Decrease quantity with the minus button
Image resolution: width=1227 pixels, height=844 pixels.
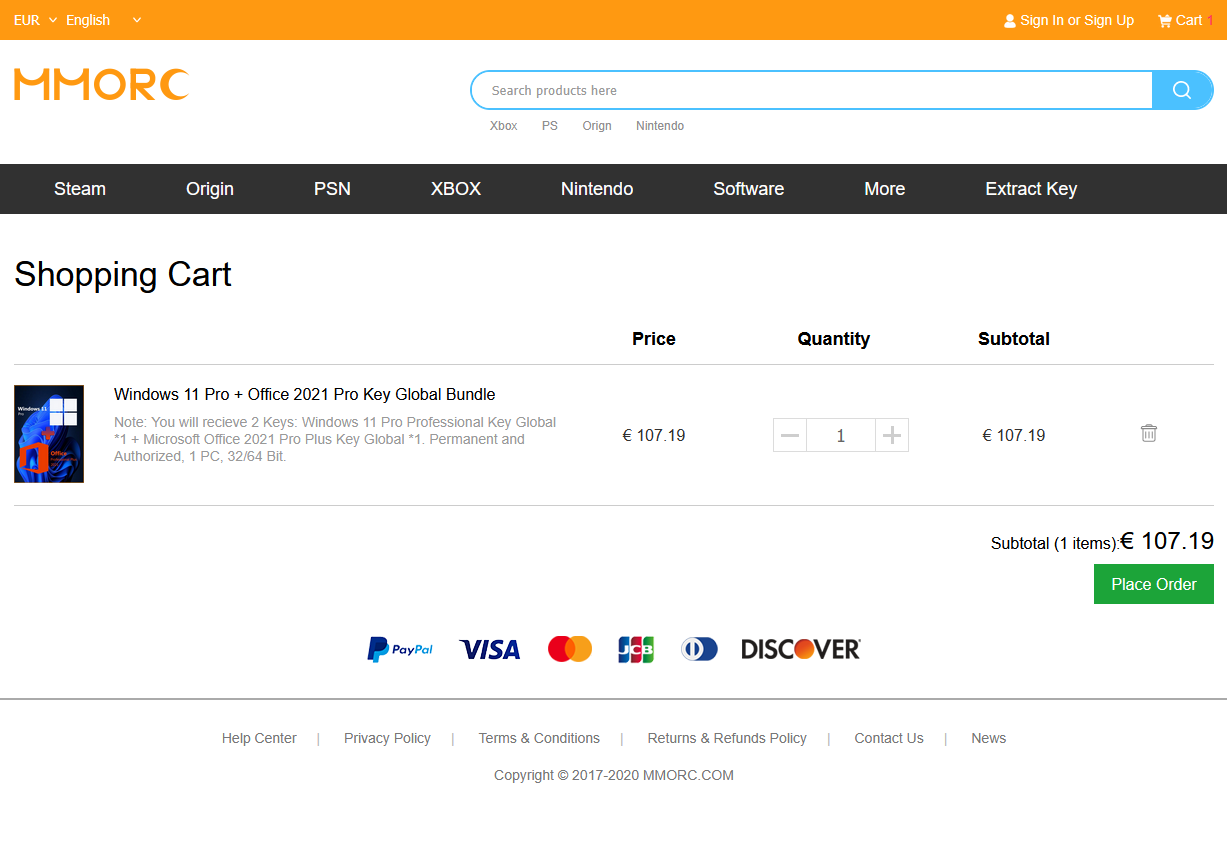(x=790, y=435)
